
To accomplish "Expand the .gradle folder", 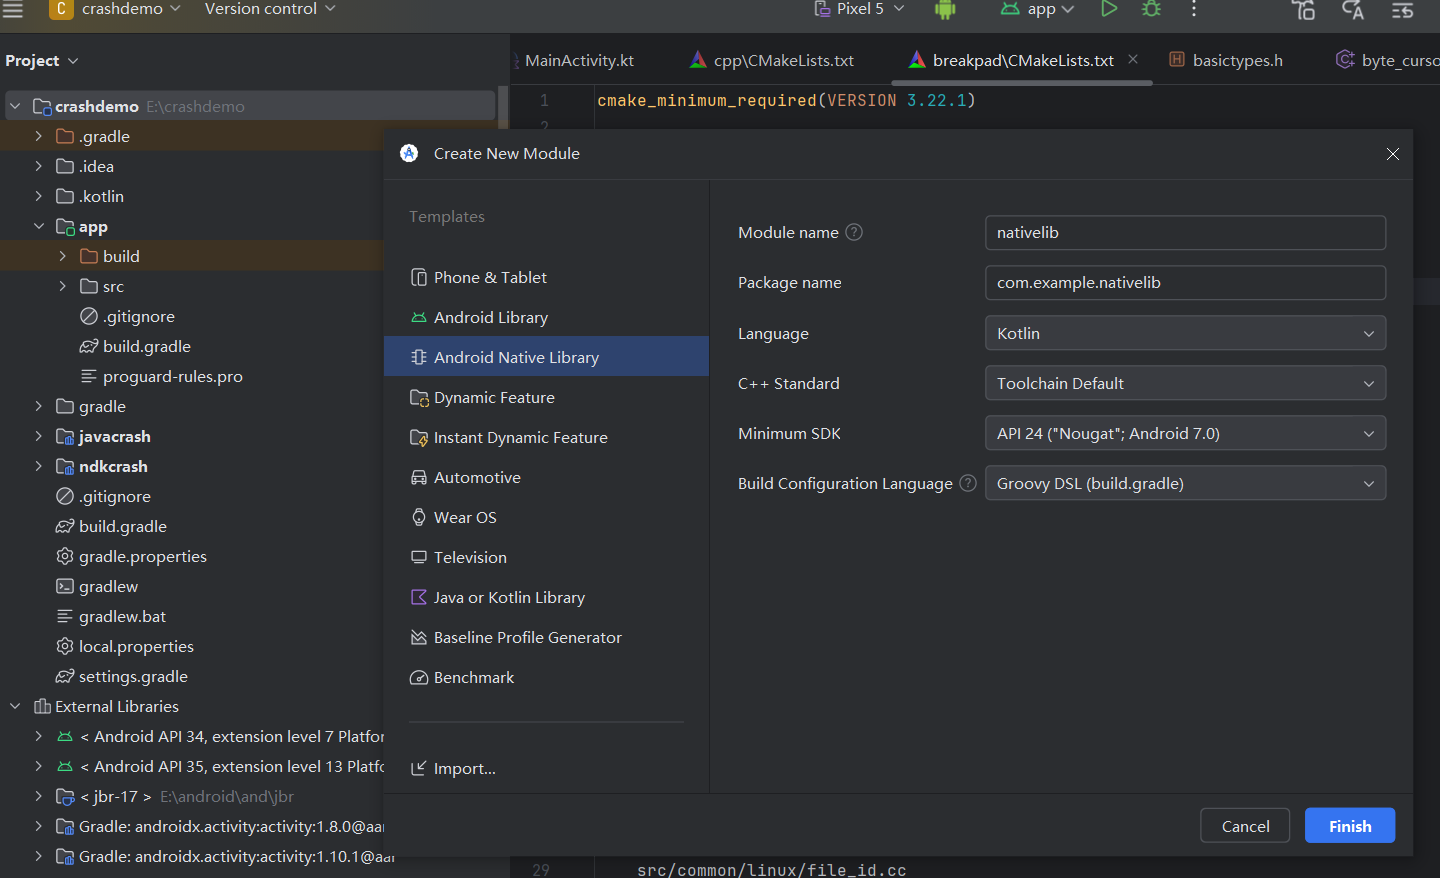I will point(39,136).
